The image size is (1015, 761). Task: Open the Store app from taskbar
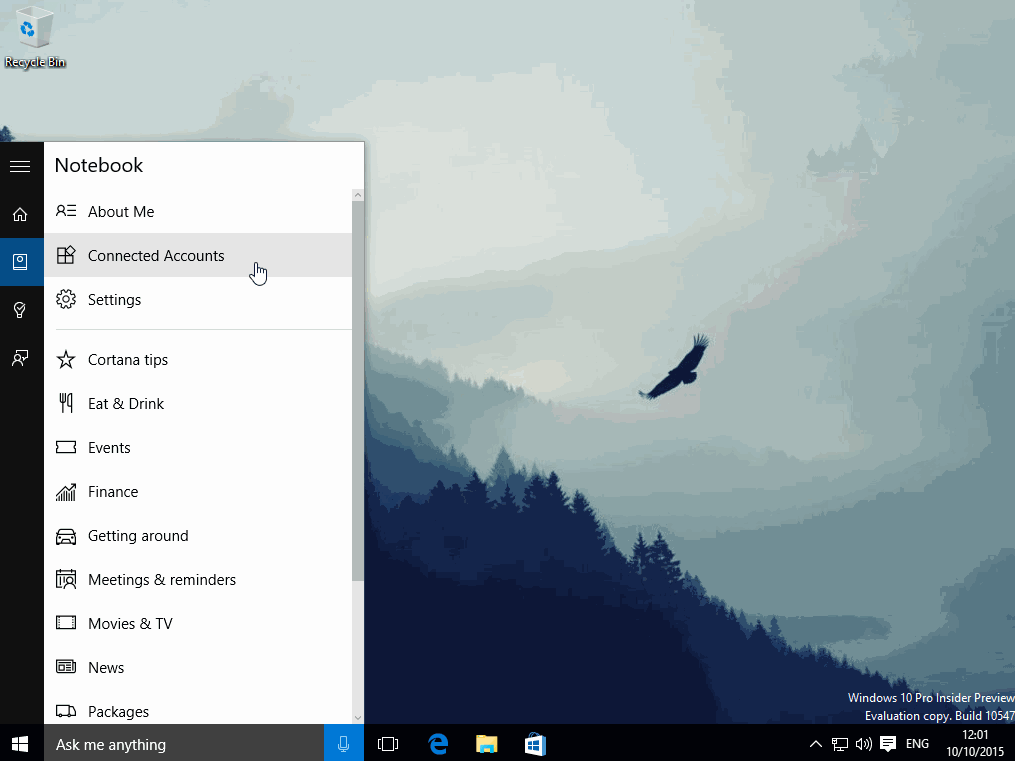[535, 744]
